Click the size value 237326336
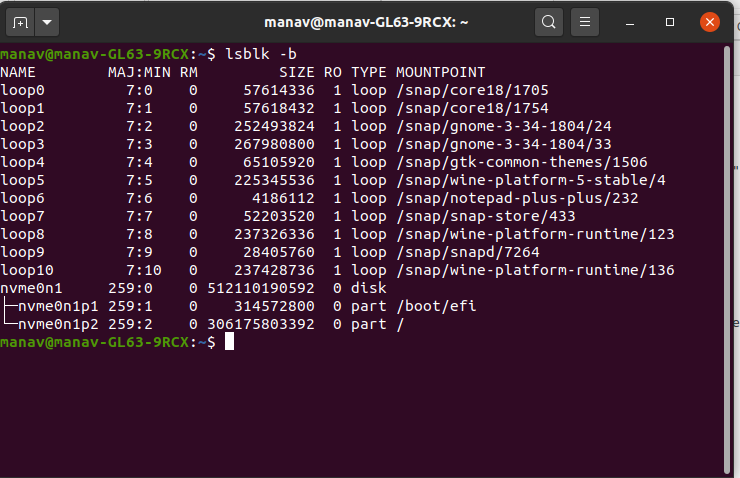Image resolution: width=740 pixels, height=478 pixels. pyautogui.click(x=274, y=234)
